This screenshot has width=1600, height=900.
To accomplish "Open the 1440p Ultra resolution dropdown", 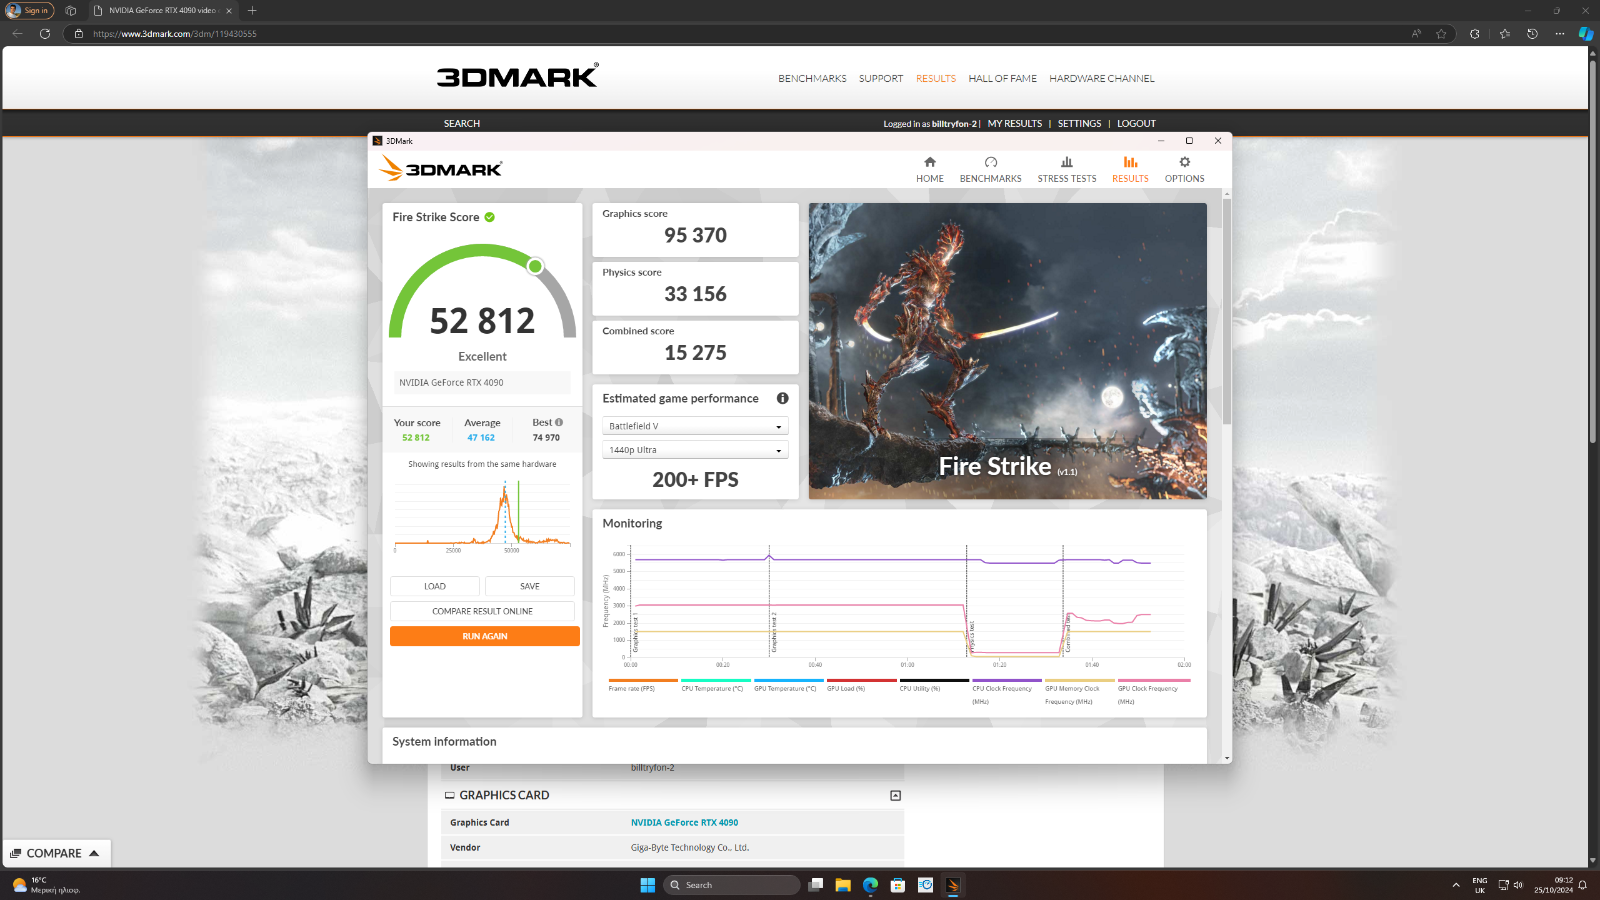I will 695,450.
